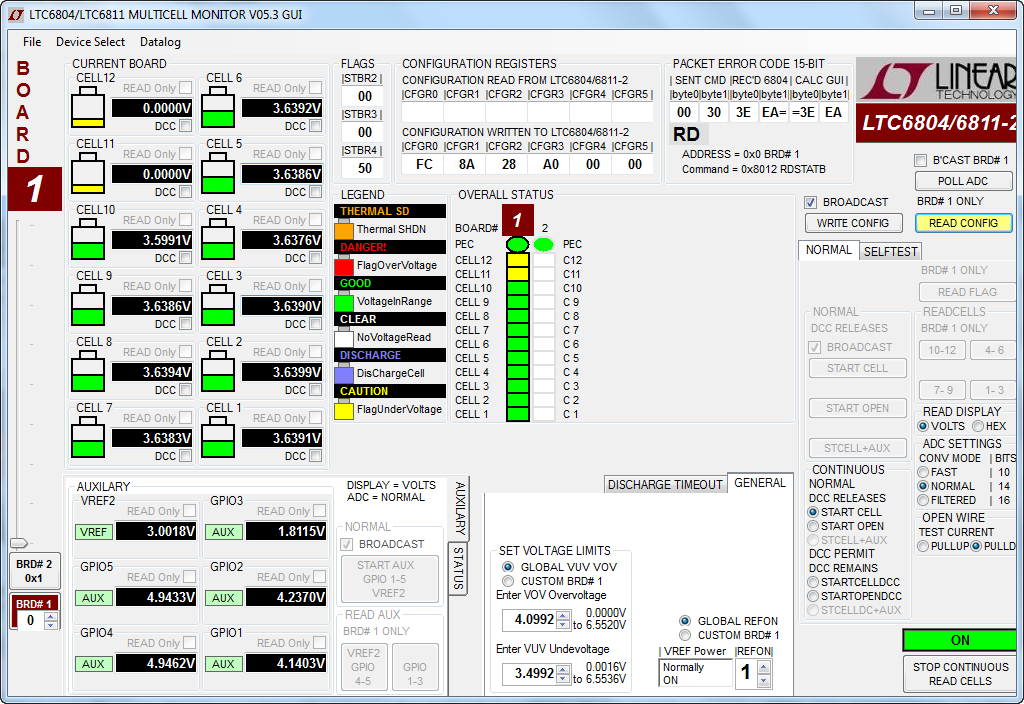This screenshot has height=704, width=1024.
Task: Click the Linear Technology logo
Action: click(x=938, y=80)
